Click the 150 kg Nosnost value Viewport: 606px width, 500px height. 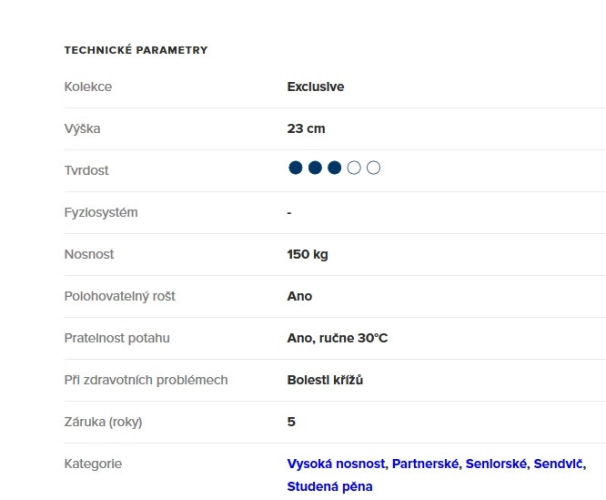coord(308,254)
